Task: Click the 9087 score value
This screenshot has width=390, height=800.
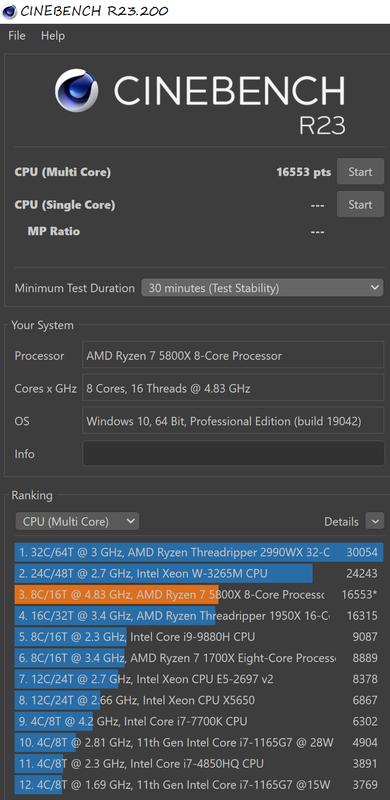Action: [x=365, y=637]
